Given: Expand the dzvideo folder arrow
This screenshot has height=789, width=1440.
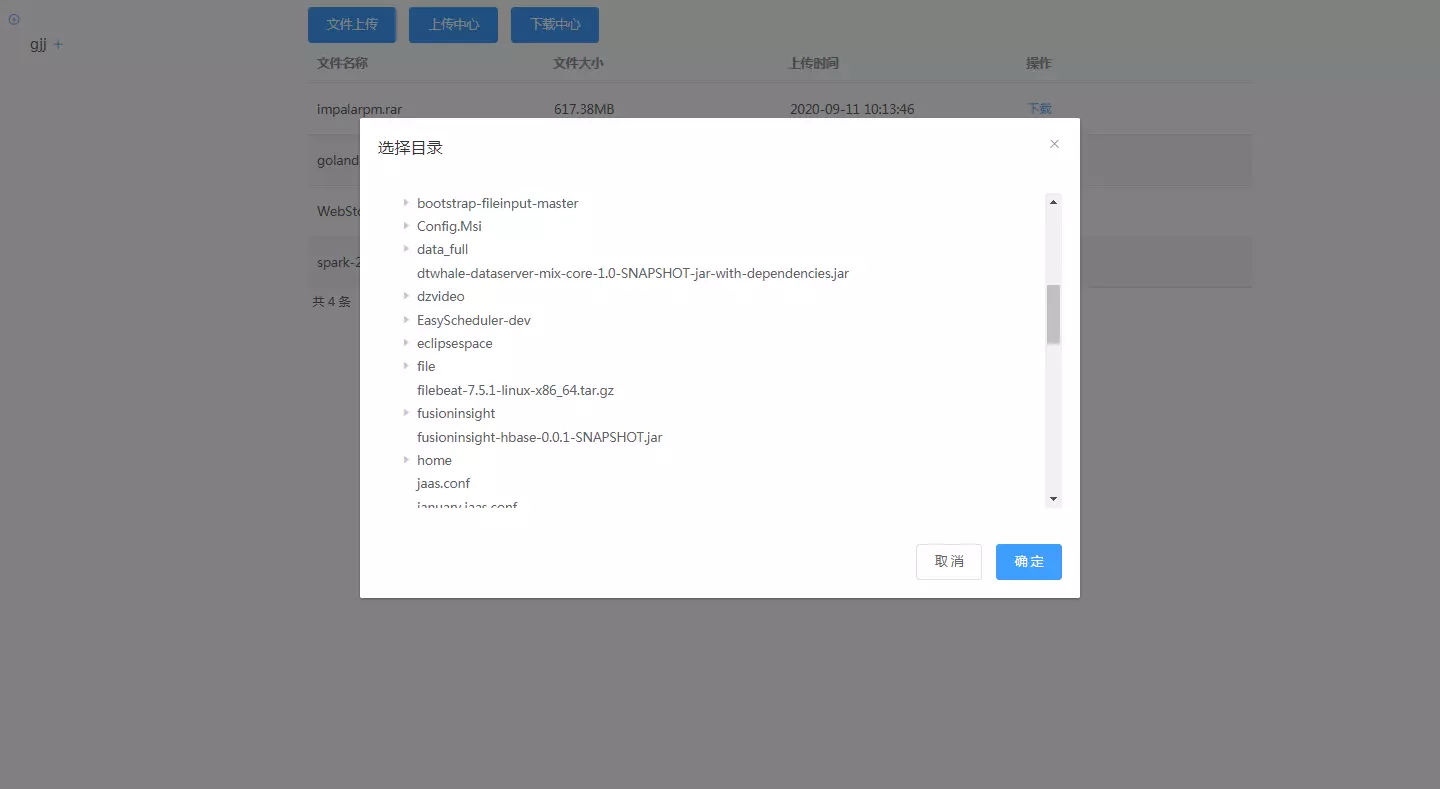Looking at the screenshot, I should [406, 296].
